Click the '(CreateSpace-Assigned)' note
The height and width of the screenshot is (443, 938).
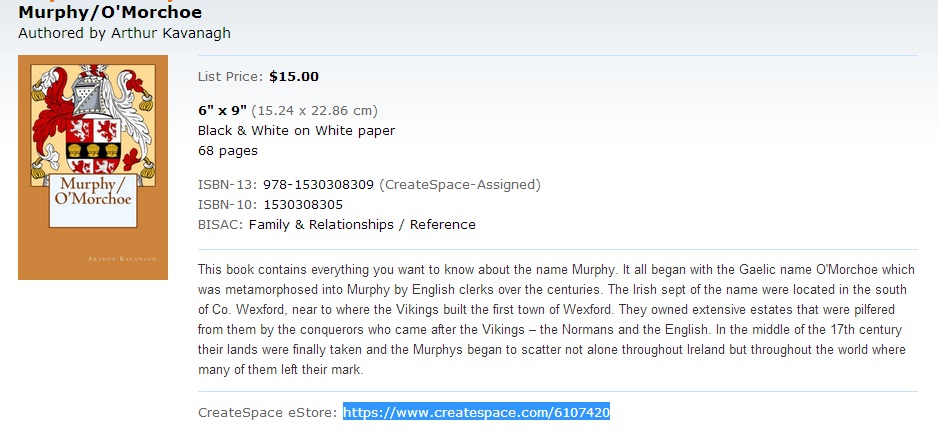[460, 184]
